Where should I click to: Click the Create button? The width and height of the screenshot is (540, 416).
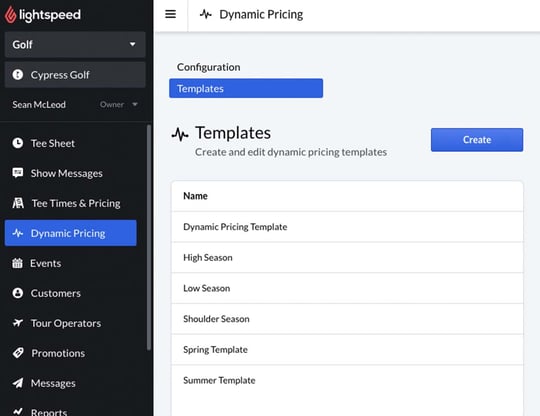477,140
